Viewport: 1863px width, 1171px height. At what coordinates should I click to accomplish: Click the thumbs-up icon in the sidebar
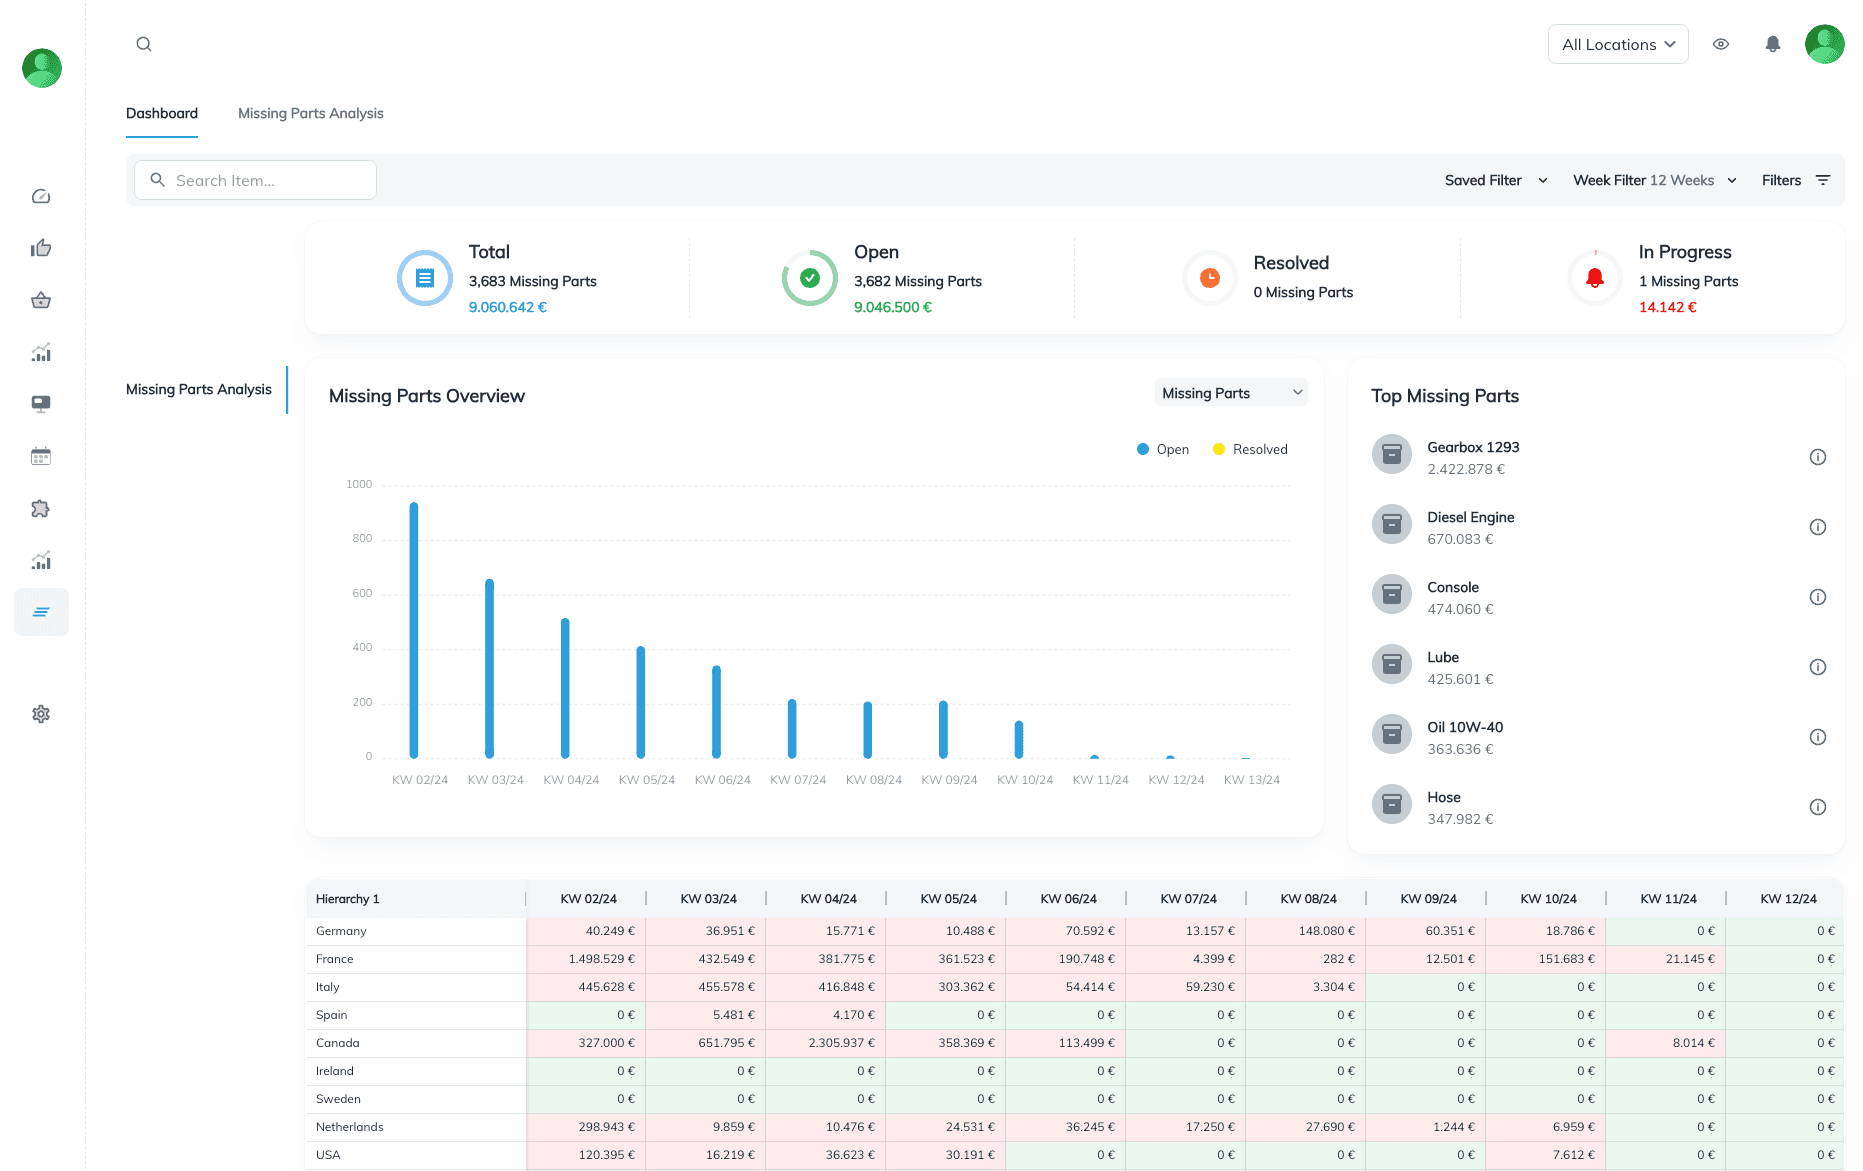tap(41, 248)
